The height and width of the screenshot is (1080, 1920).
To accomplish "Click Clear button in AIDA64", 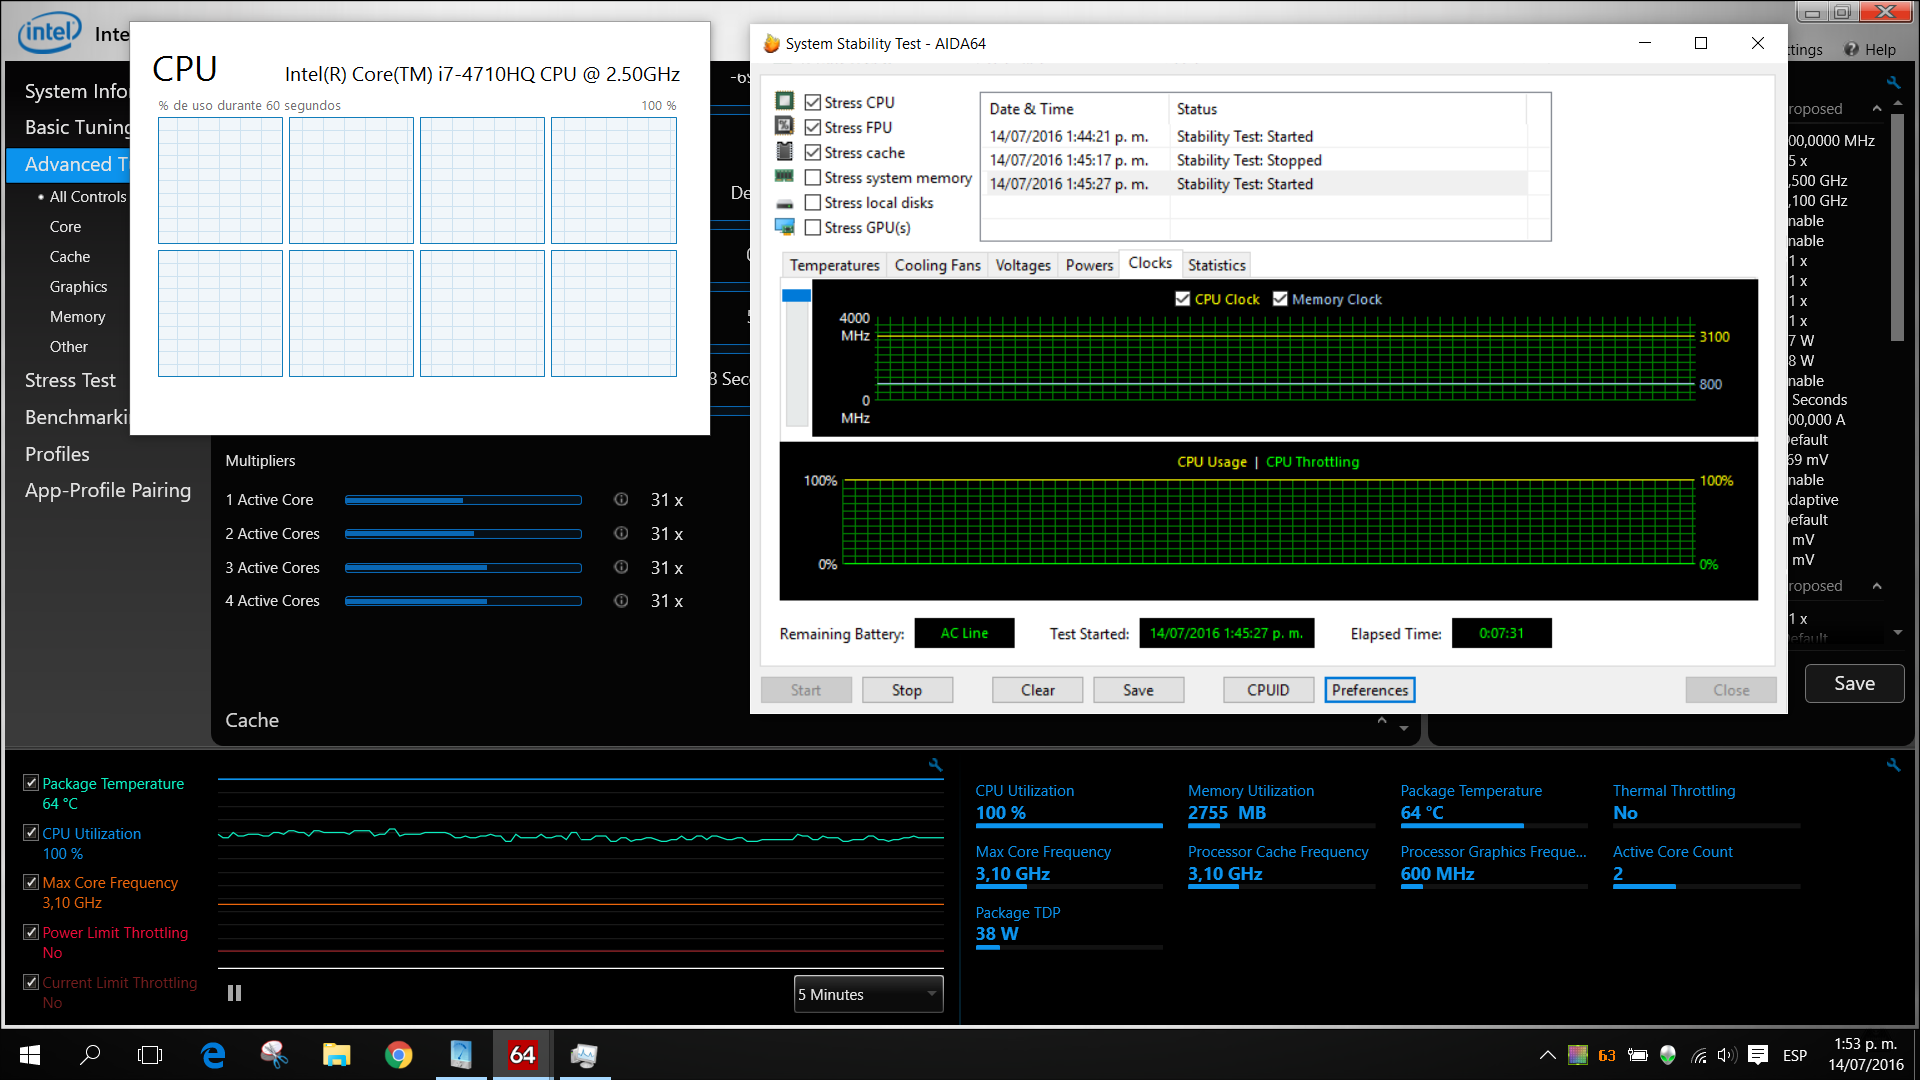I will (x=1037, y=690).
